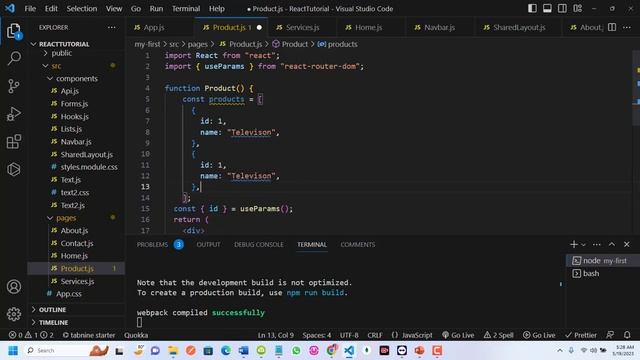Open styles.module.css in explorer
This screenshot has height=360, width=640.
89,167
